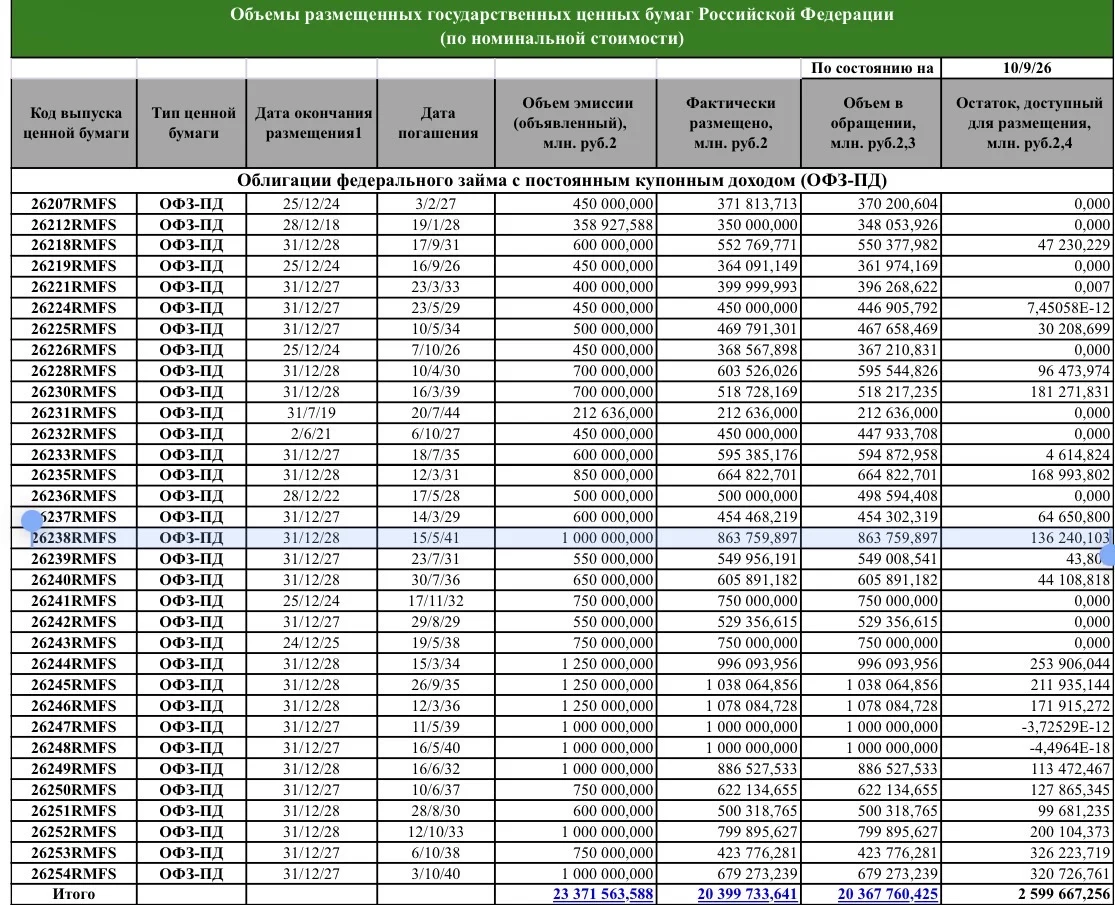Select cell 'По состоянию на'
This screenshot has width=1115, height=905.
pos(871,68)
